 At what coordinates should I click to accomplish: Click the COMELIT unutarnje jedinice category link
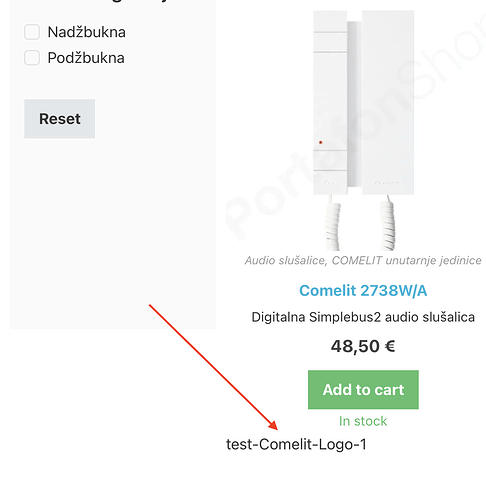(x=407, y=260)
